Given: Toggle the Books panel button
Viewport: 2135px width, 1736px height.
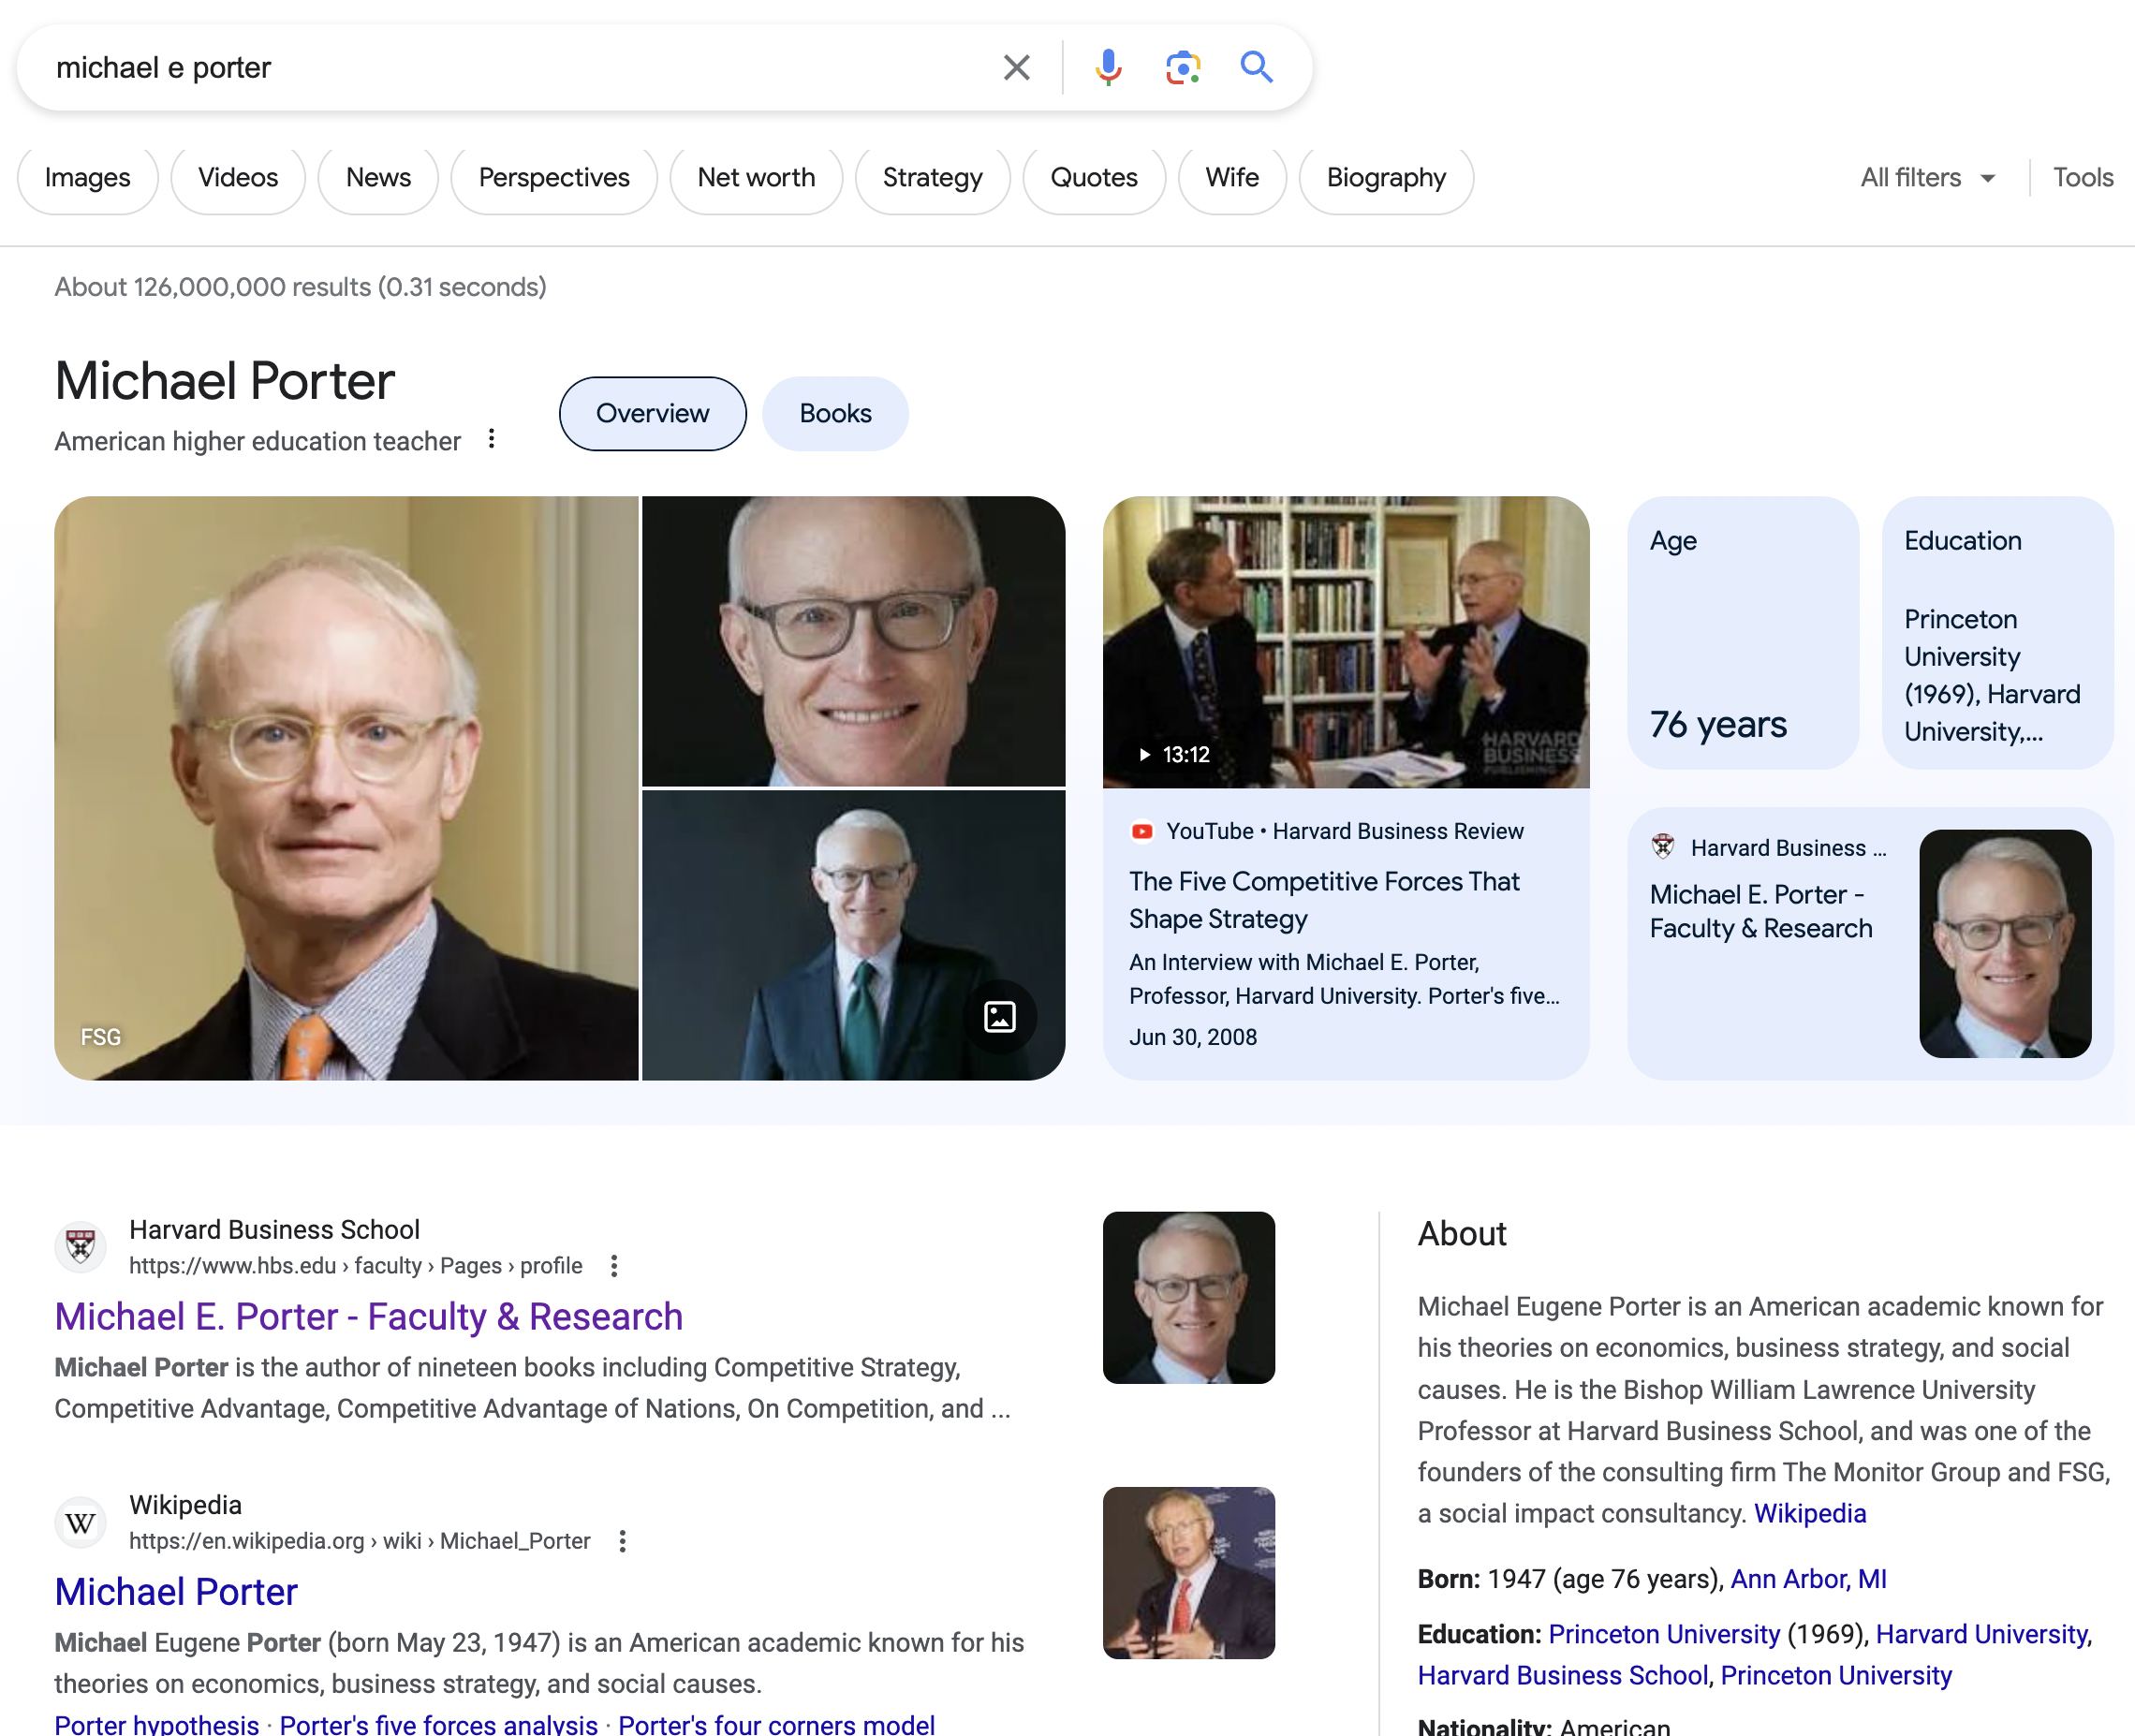Looking at the screenshot, I should 832,413.
